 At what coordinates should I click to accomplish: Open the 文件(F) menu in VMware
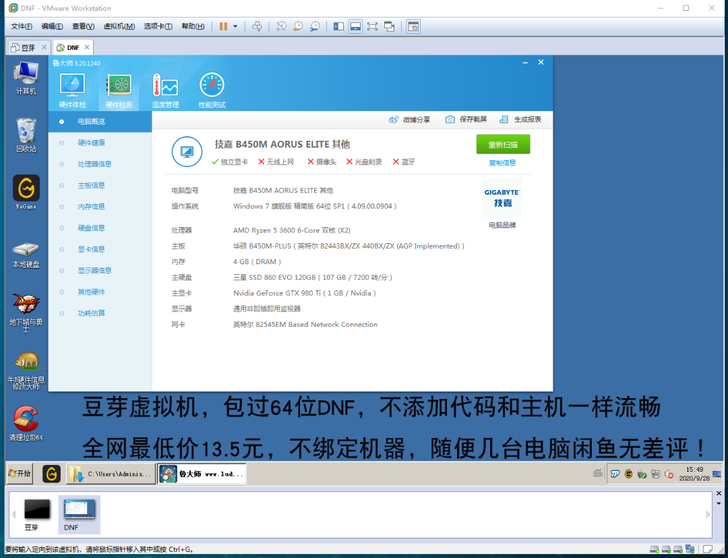click(21, 26)
